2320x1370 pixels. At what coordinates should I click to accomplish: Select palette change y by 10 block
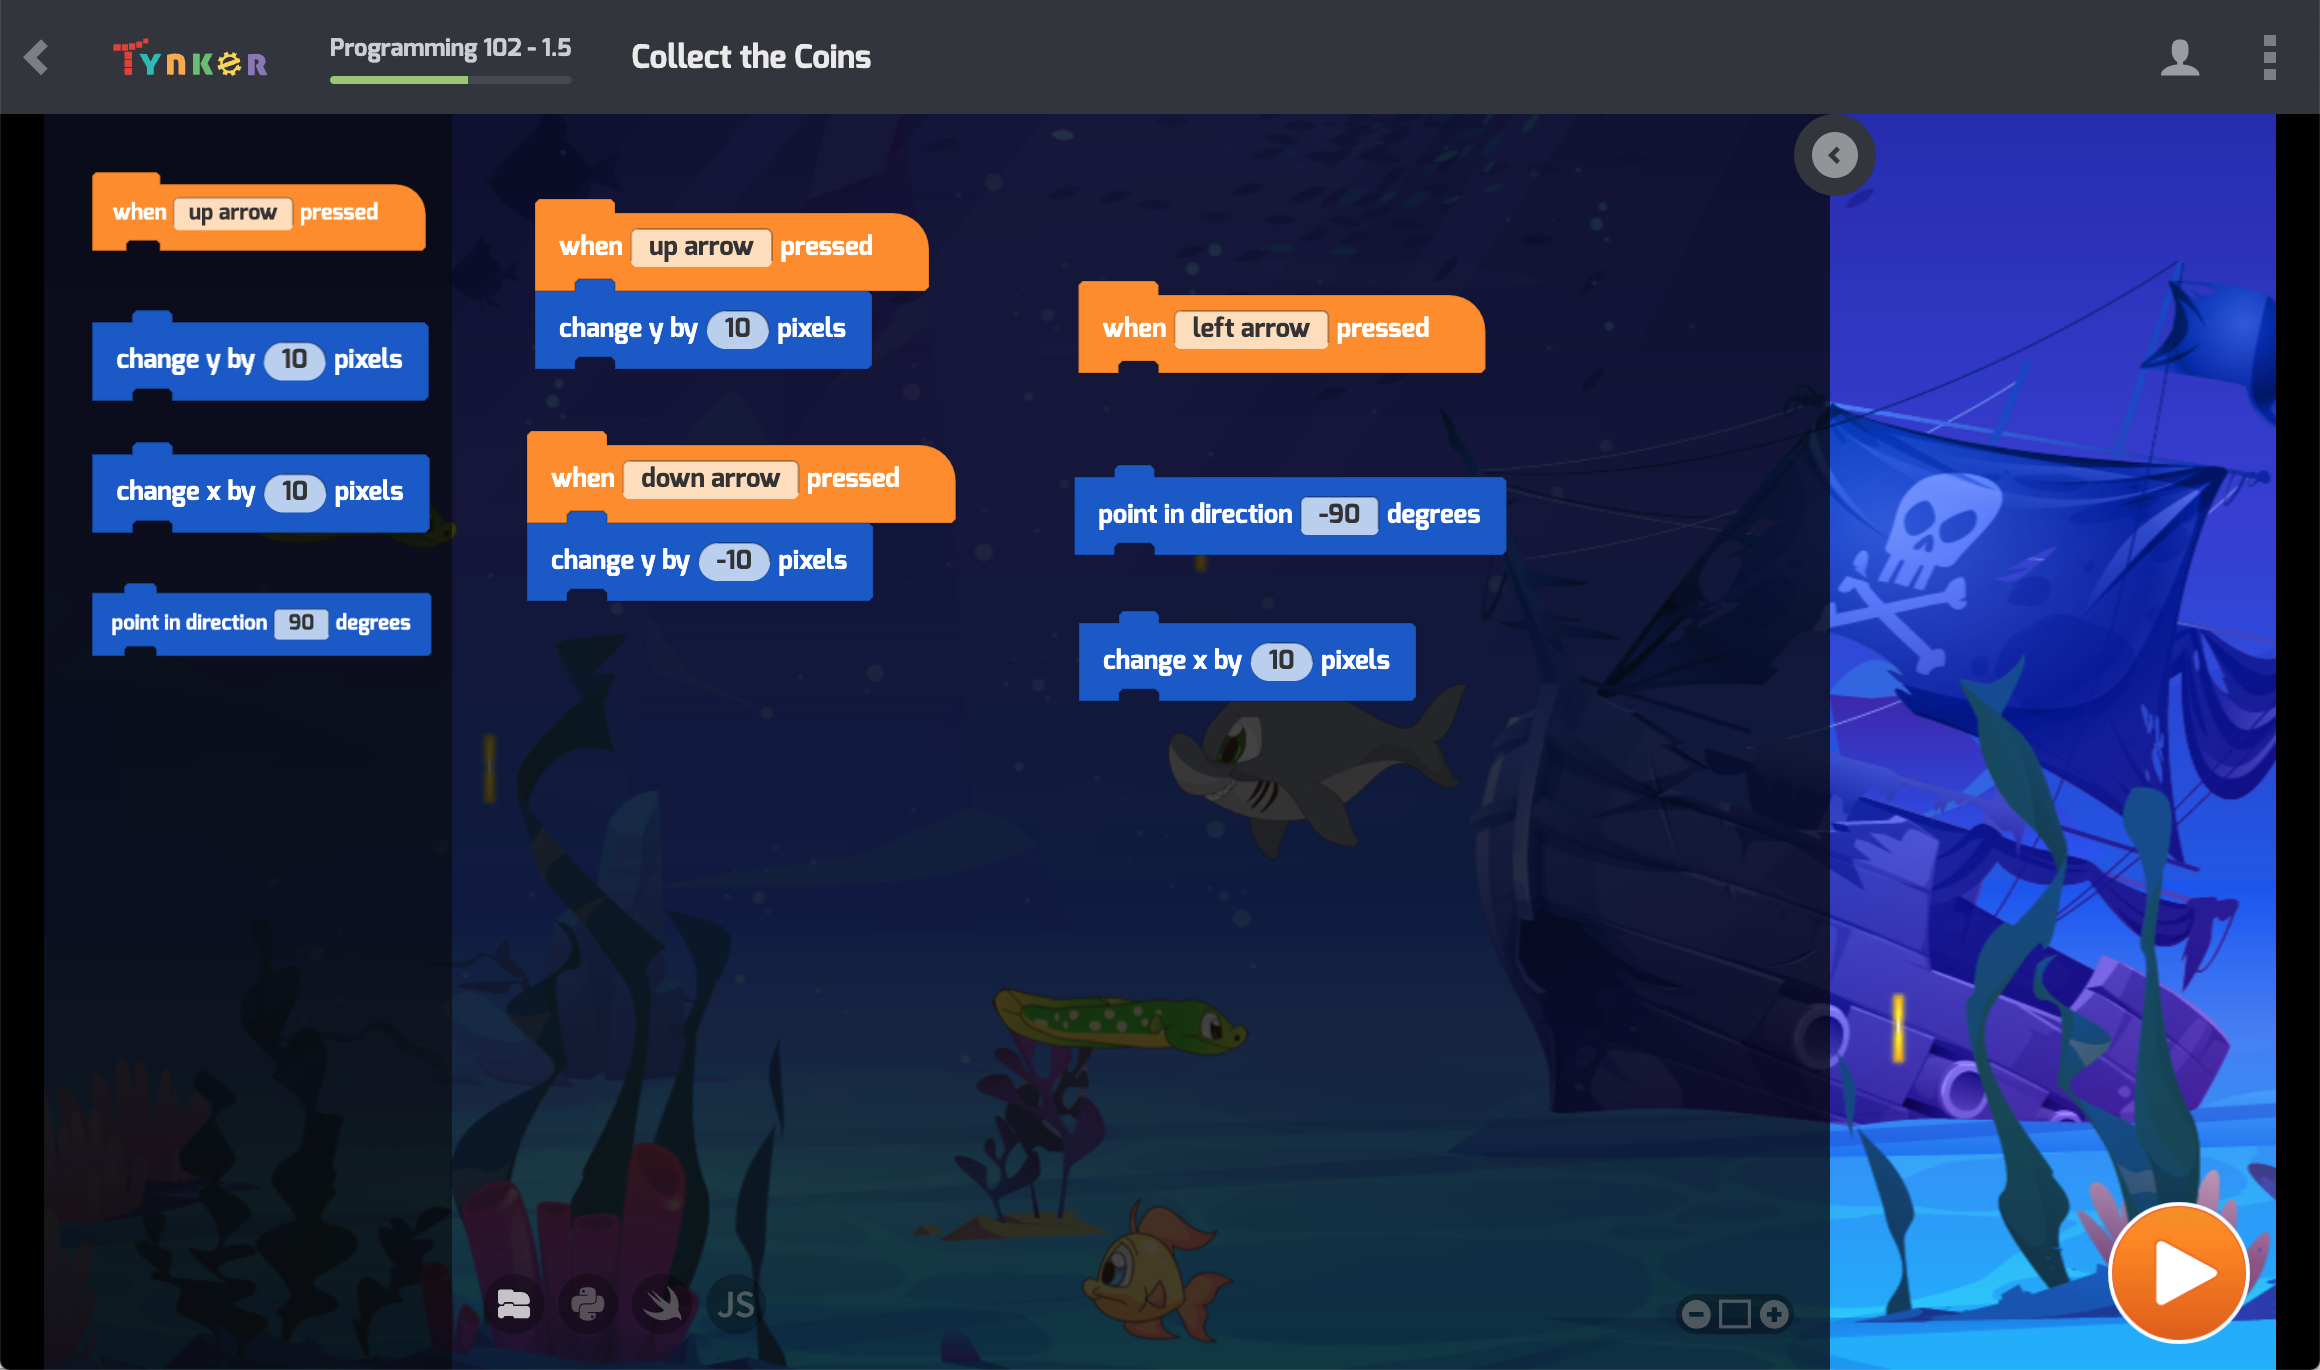260,360
